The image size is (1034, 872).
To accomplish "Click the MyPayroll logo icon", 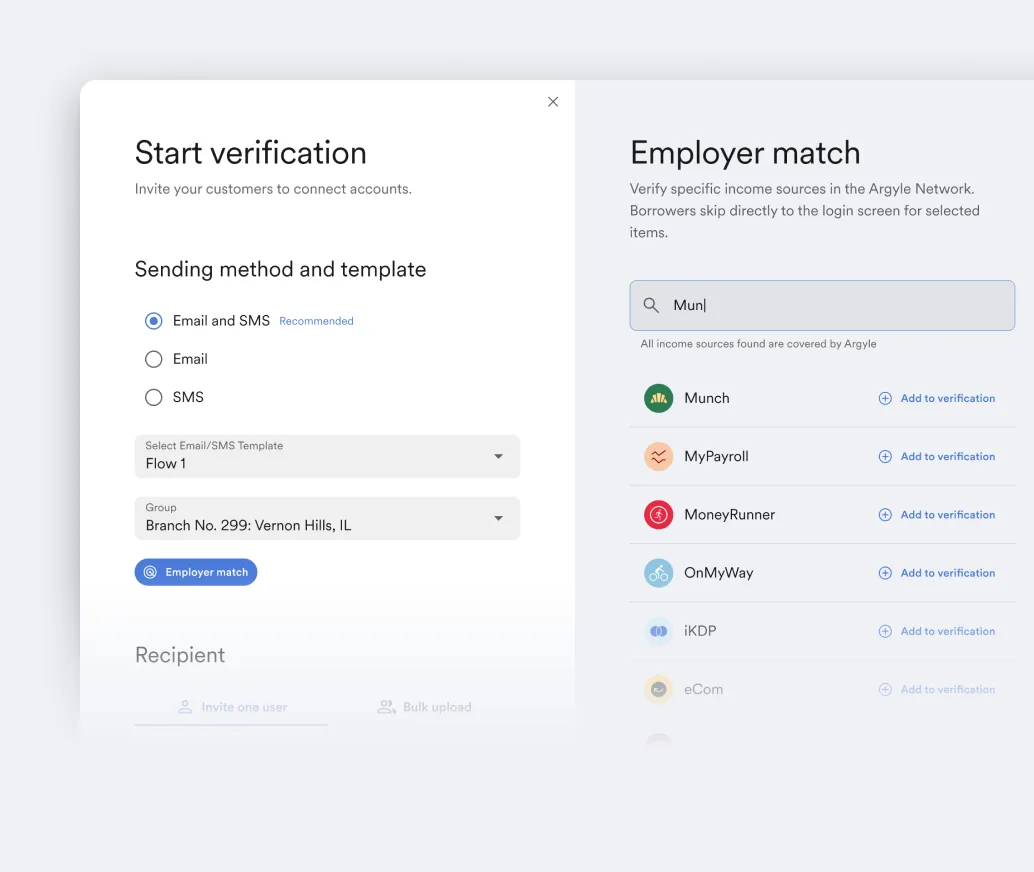I will (x=658, y=456).
